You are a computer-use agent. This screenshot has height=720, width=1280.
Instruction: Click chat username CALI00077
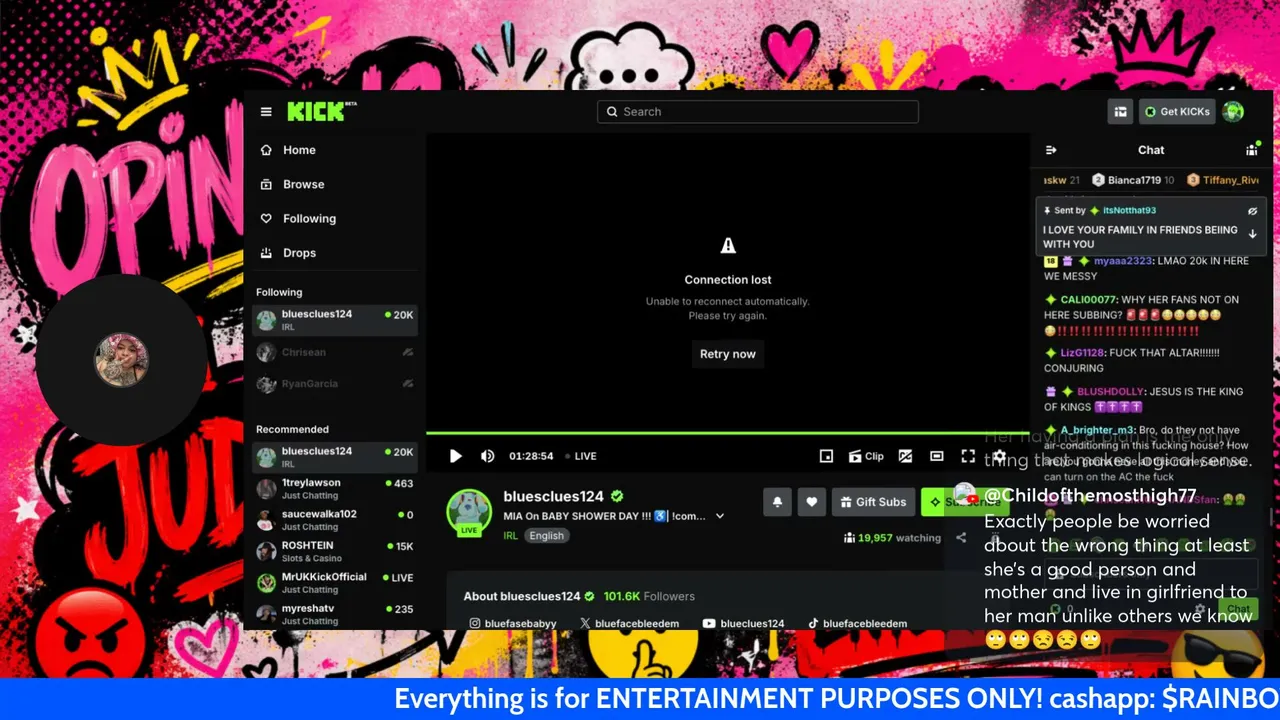(1089, 300)
